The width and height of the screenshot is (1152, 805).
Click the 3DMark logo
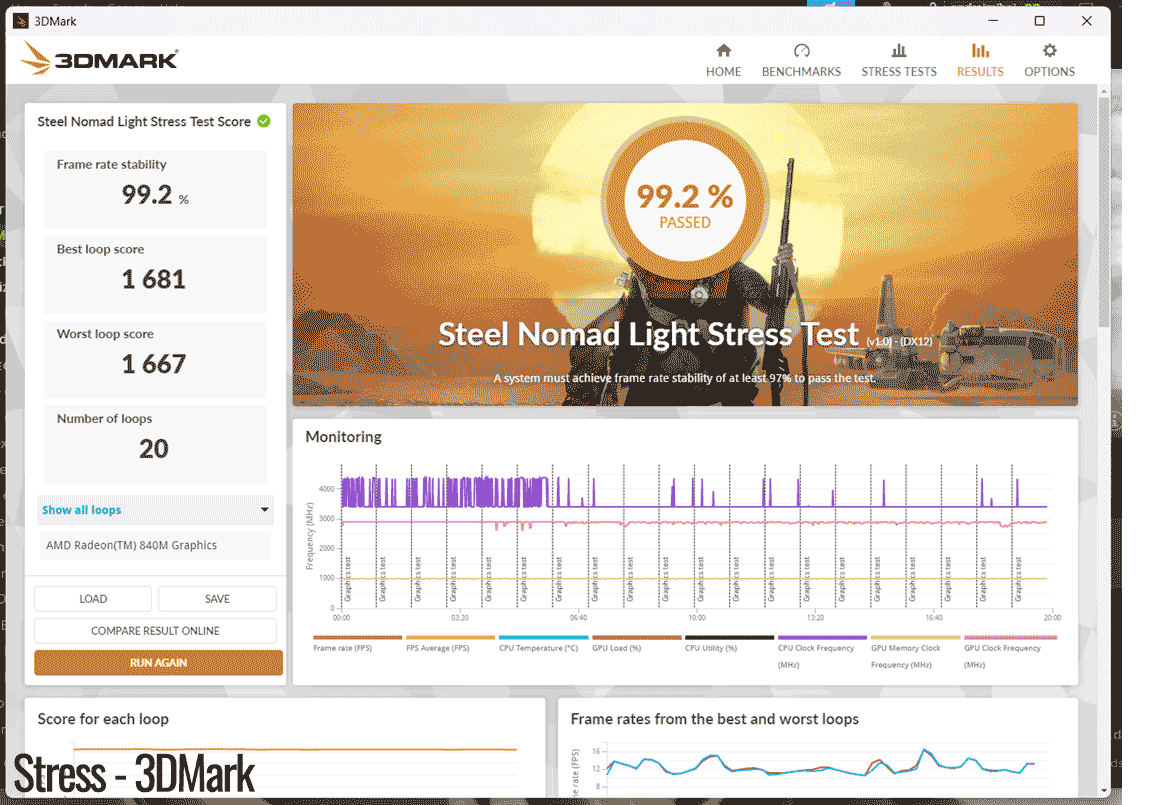[100, 58]
